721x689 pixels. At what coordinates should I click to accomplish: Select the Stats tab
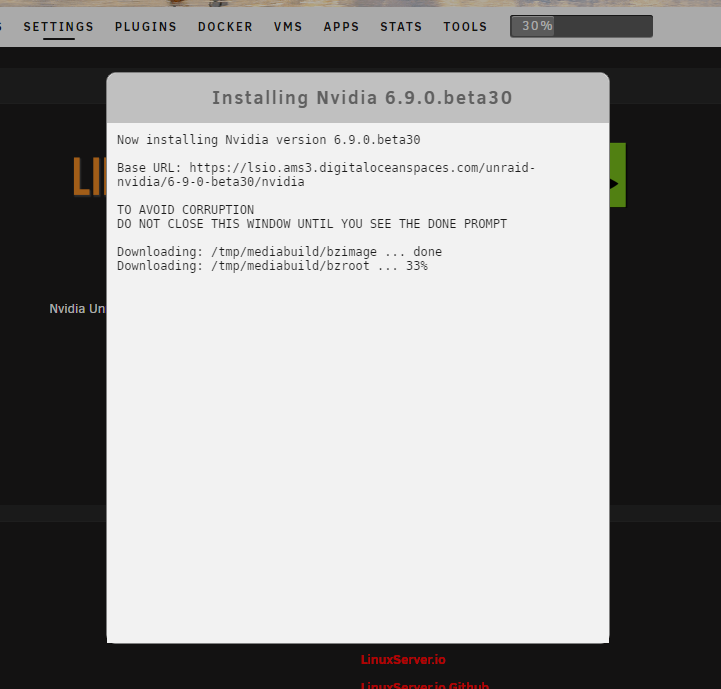pos(401,27)
